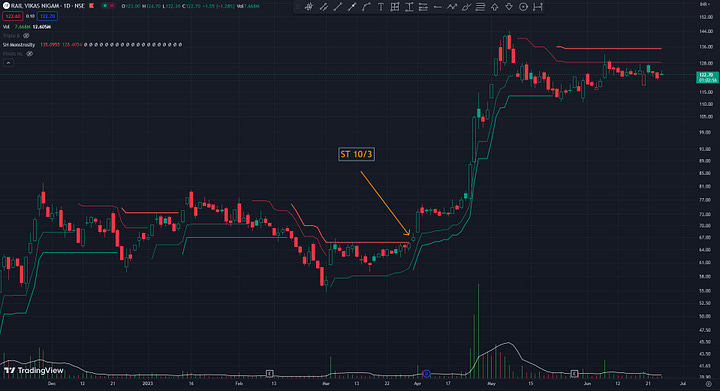Select the Vol indicator legend
The image size is (720, 391).
(x=6, y=27)
